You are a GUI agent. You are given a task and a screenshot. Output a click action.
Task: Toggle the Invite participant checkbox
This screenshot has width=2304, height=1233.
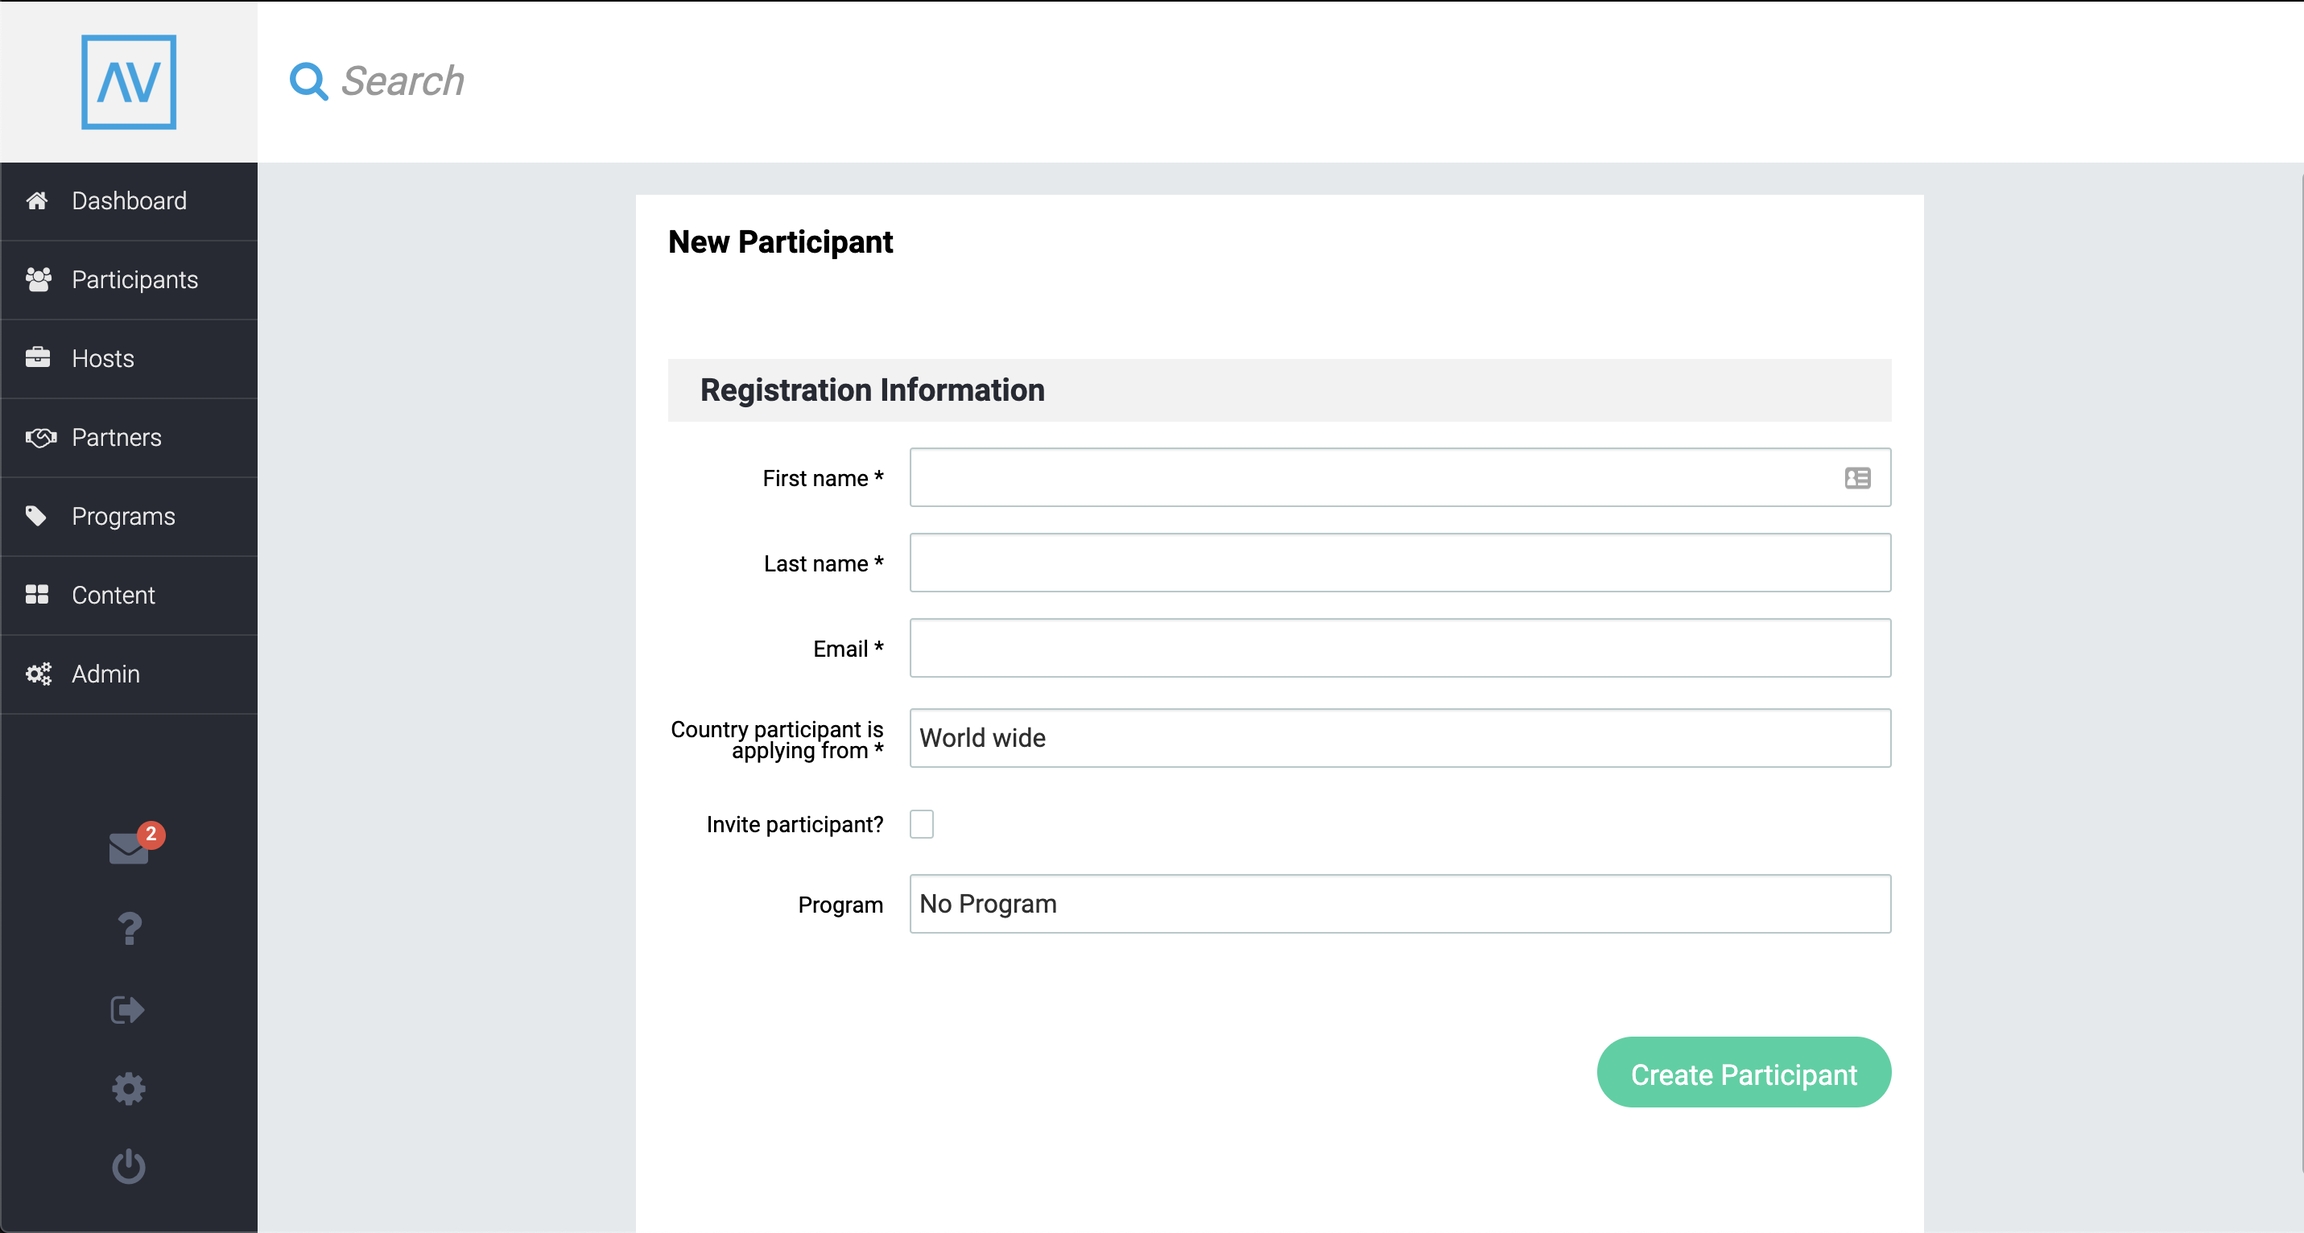pos(921,824)
